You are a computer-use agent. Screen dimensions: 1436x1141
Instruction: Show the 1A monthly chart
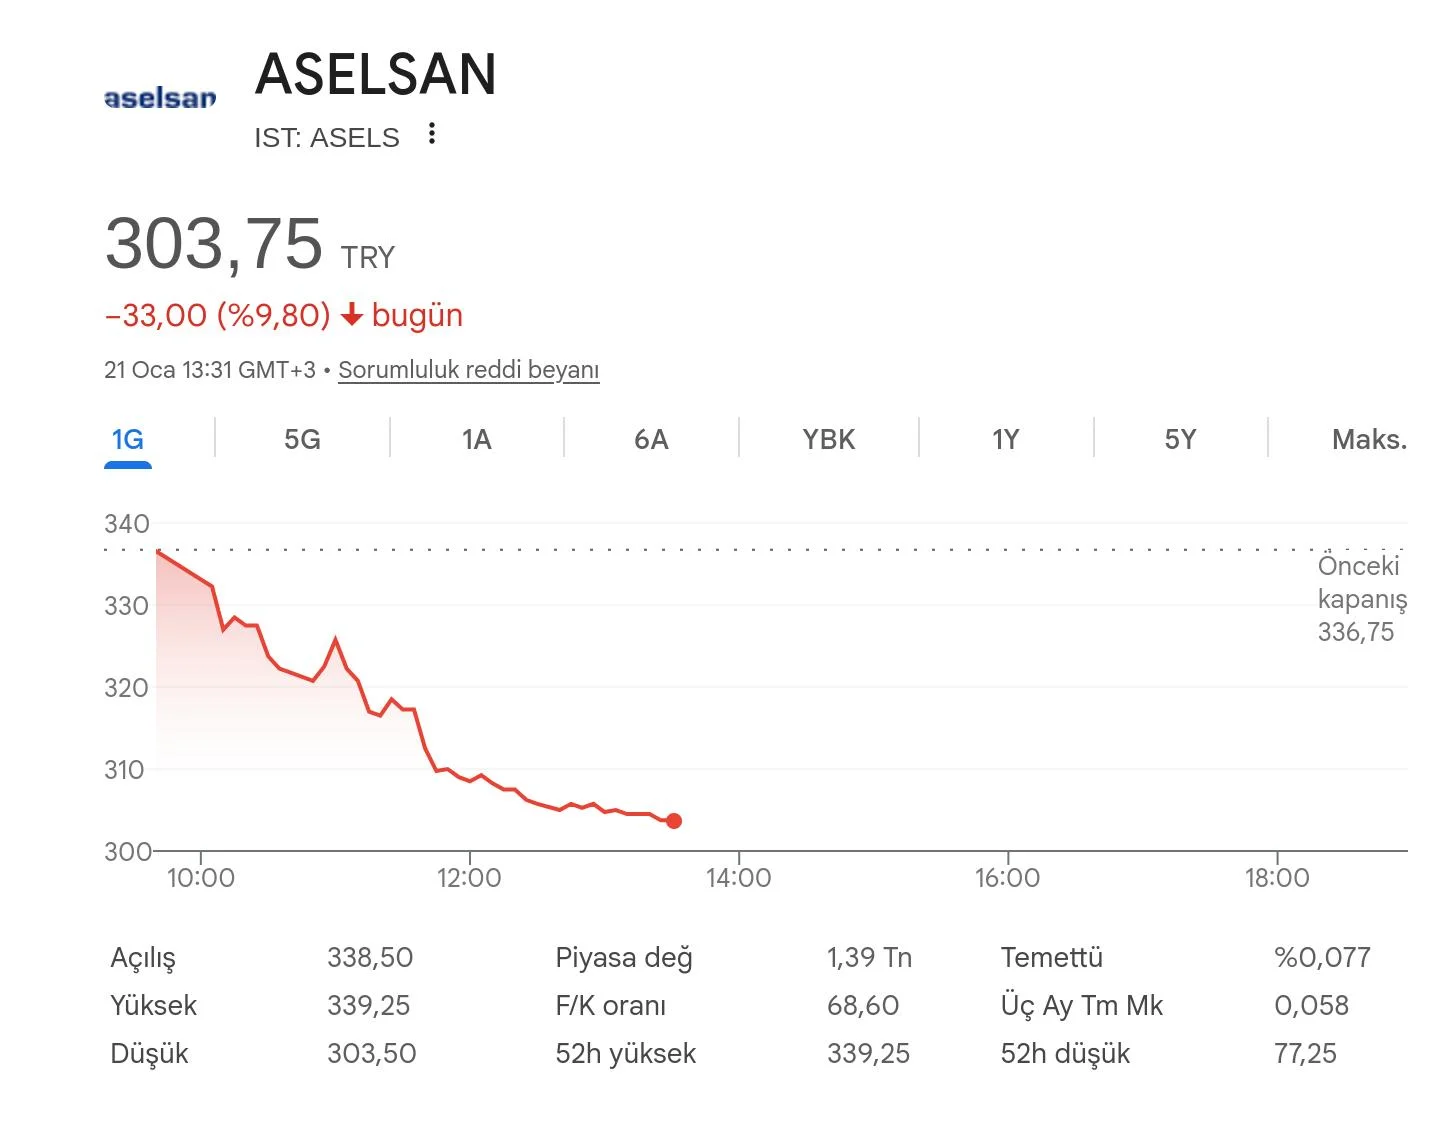(x=477, y=440)
